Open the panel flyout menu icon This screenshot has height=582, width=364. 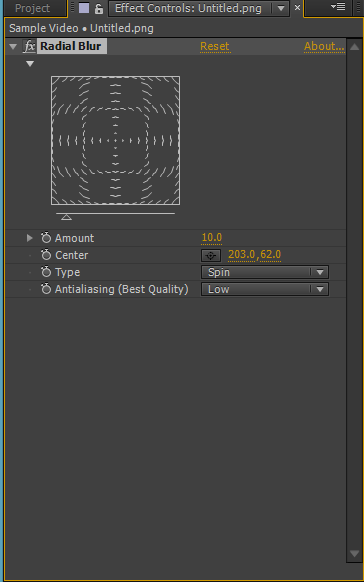pyautogui.click(x=338, y=7)
